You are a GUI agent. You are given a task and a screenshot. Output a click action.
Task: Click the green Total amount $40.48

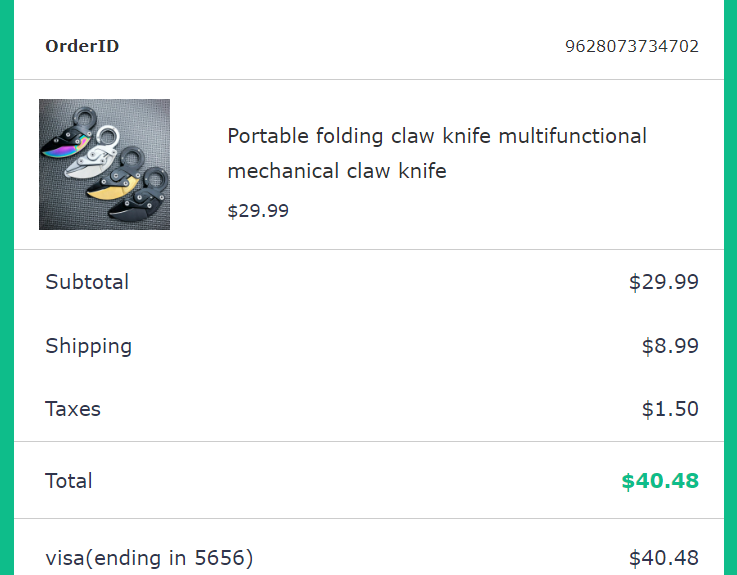(659, 481)
